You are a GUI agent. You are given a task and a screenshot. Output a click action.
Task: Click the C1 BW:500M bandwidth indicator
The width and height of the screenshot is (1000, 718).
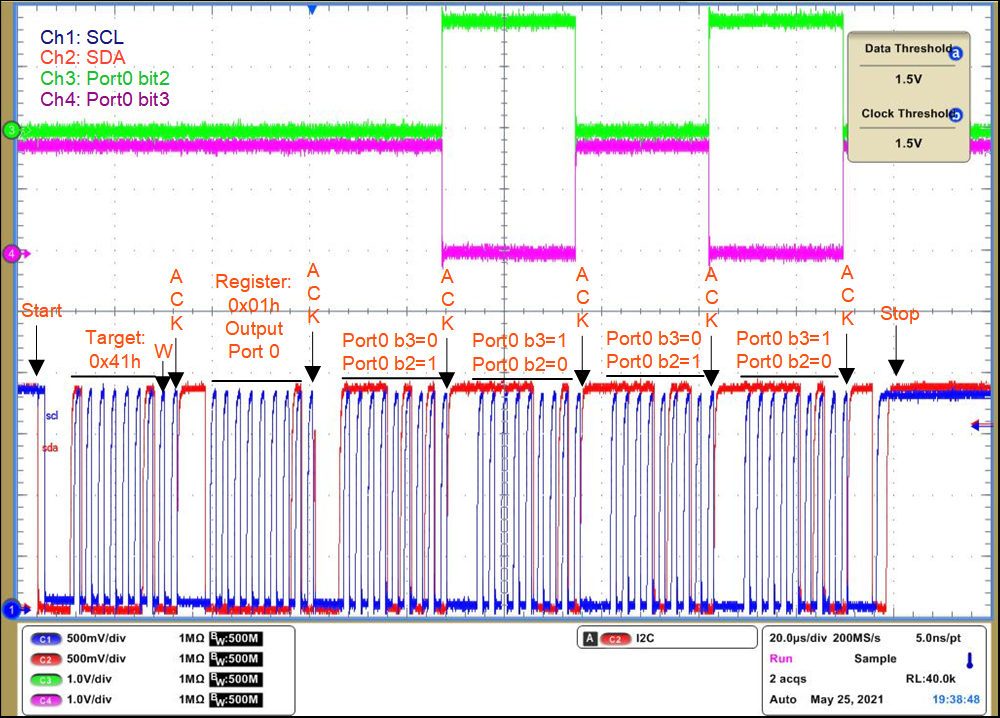coord(233,638)
